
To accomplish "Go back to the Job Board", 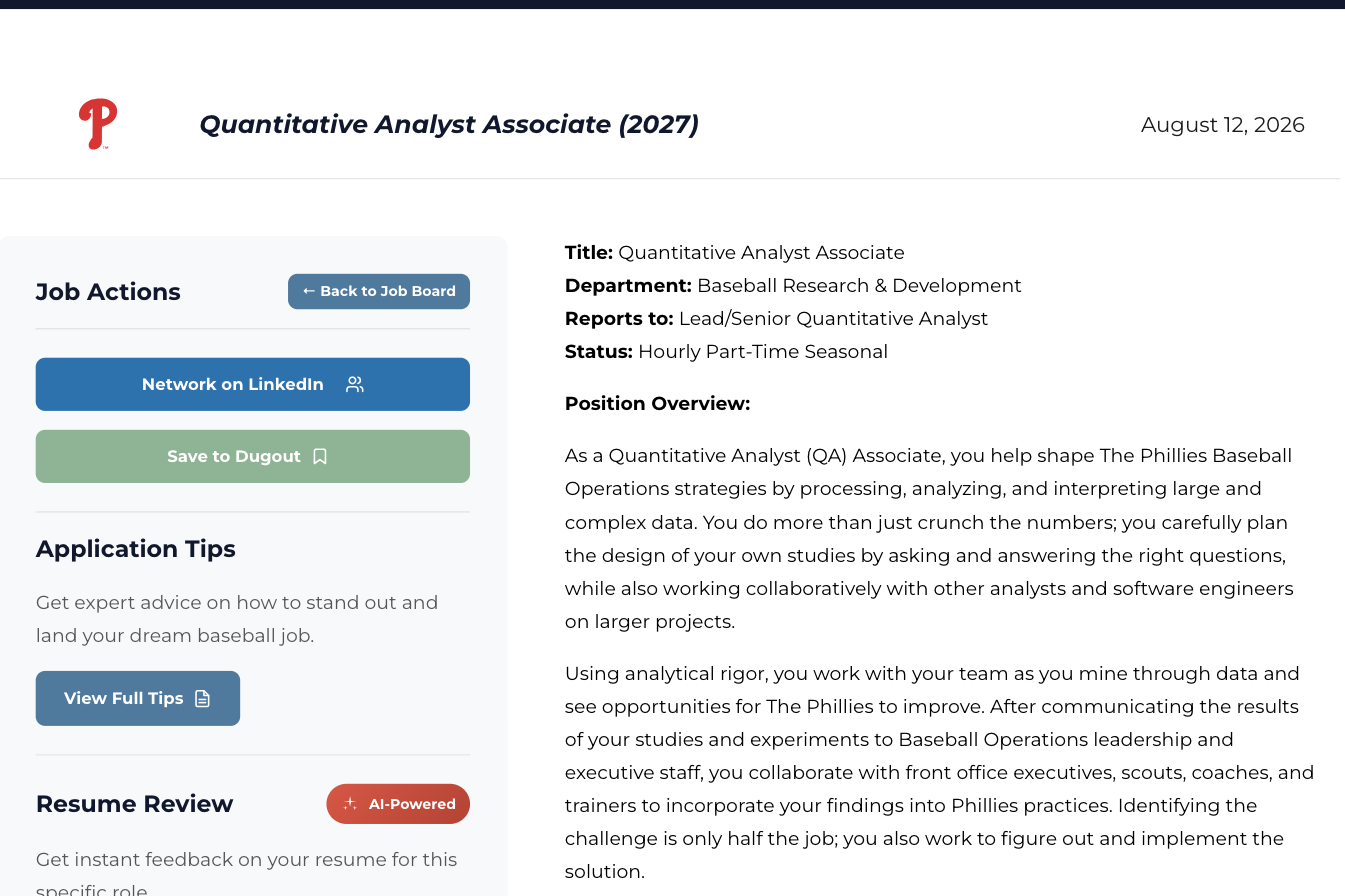I will [379, 291].
